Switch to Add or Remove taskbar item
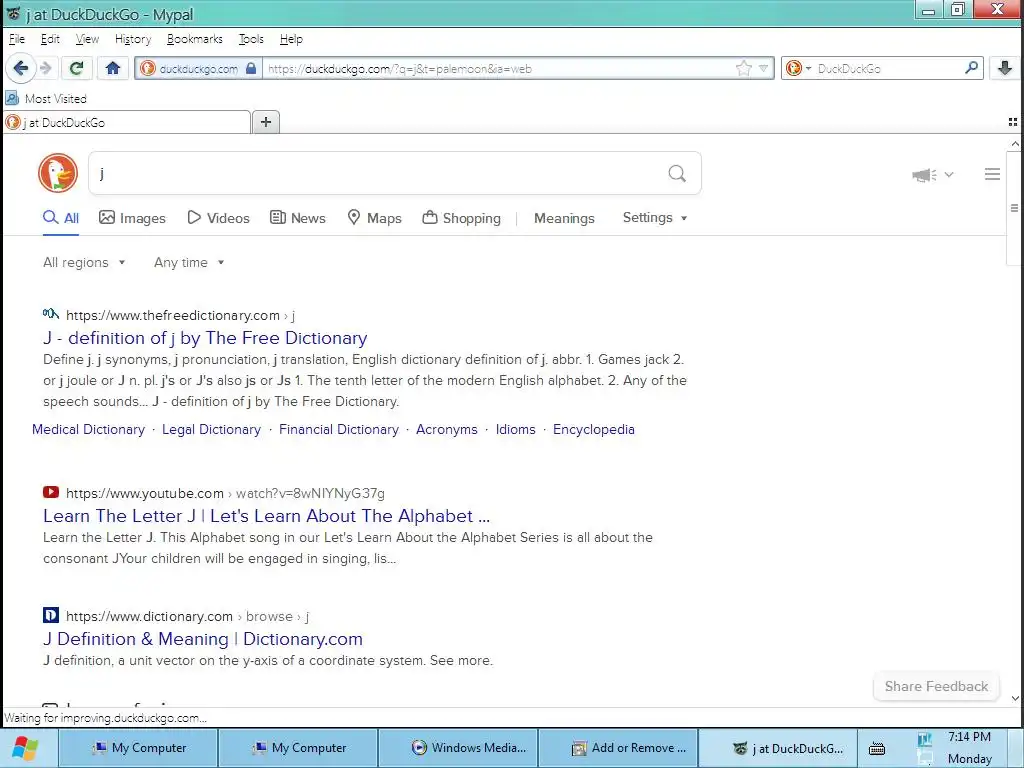1024x768 pixels. [x=619, y=748]
